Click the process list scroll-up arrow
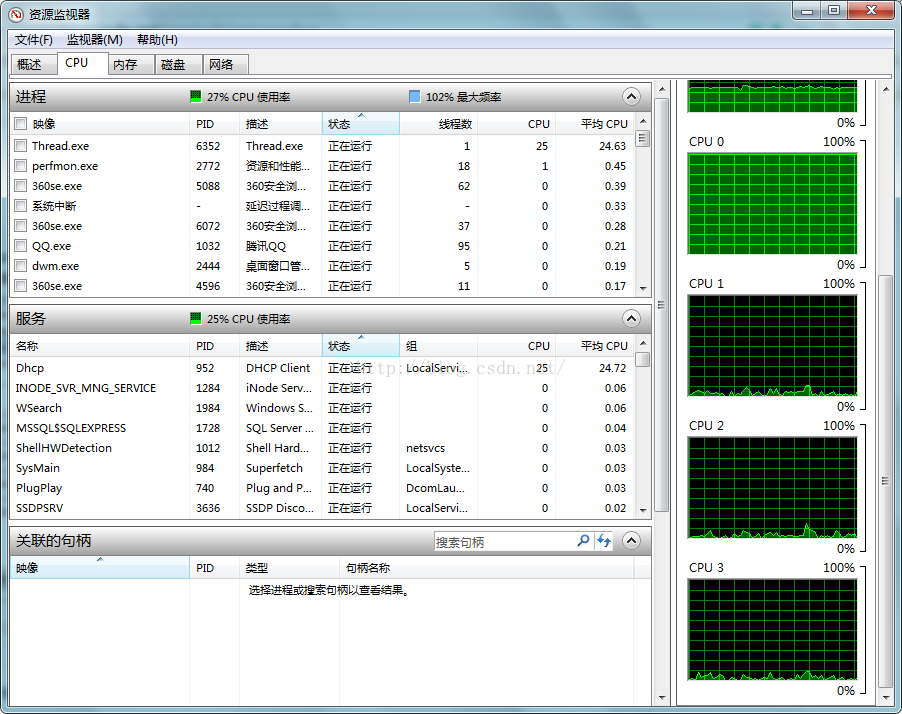Viewport: 902px width, 714px height. 643,121
